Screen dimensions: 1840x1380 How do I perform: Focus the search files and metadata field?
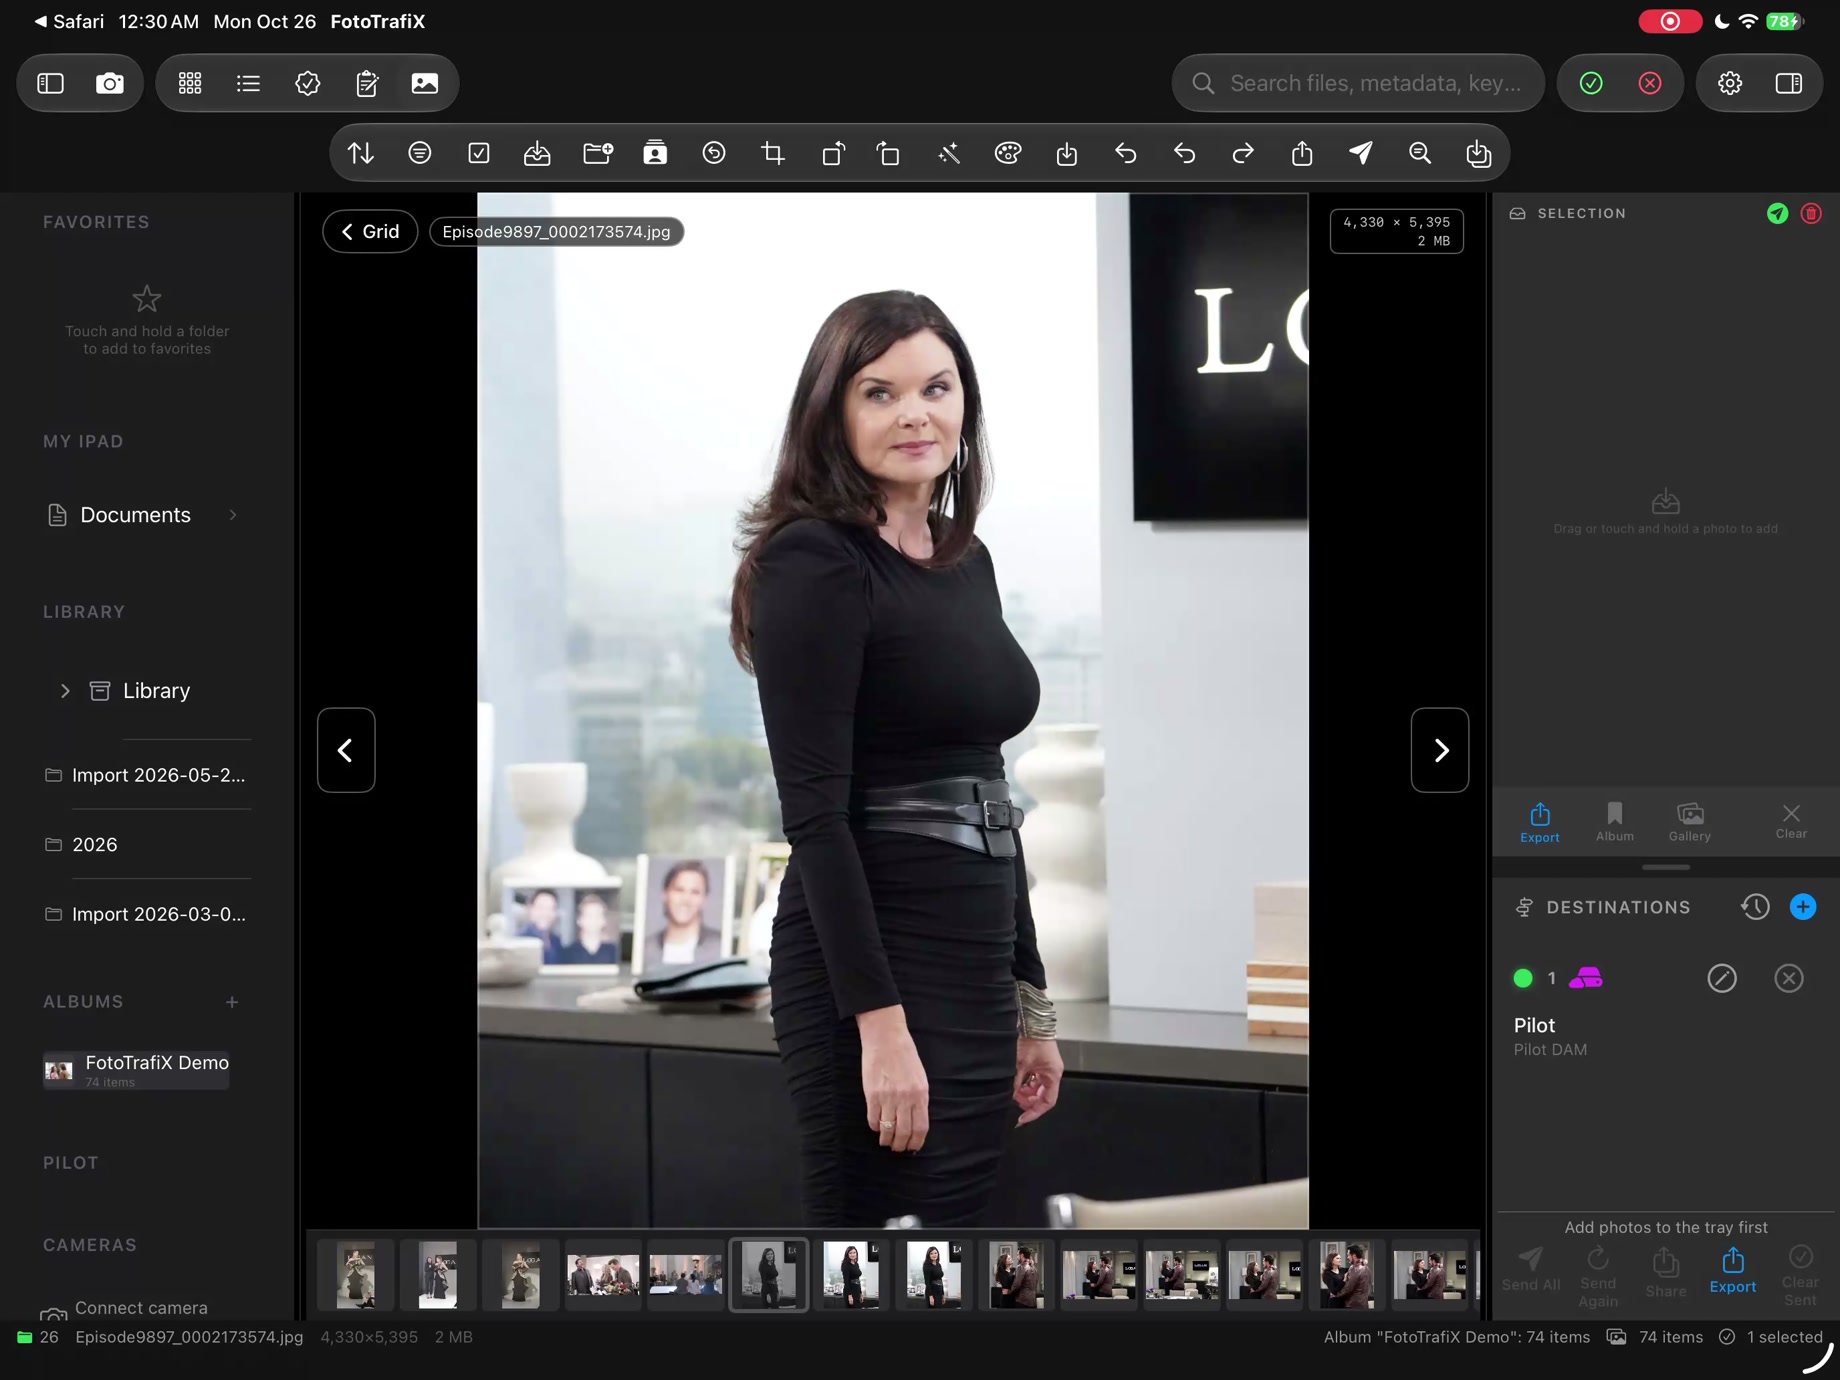[1358, 83]
